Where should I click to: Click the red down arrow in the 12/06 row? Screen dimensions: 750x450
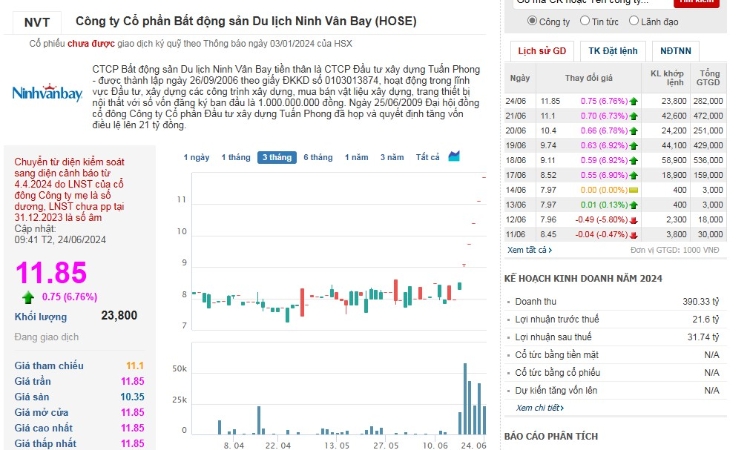coord(634,220)
